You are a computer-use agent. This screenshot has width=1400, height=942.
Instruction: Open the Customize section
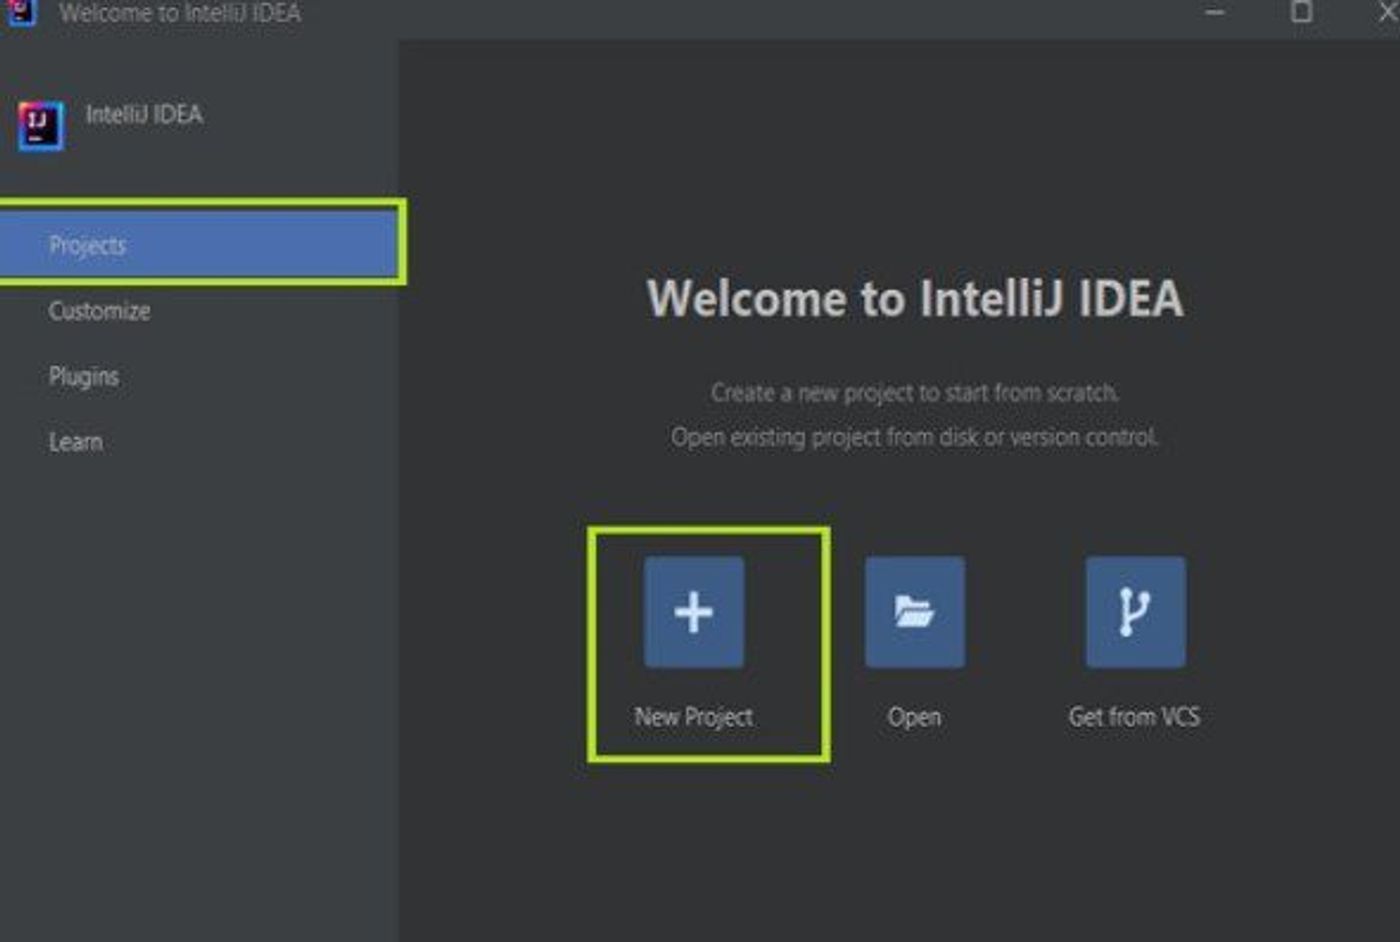coord(99,311)
